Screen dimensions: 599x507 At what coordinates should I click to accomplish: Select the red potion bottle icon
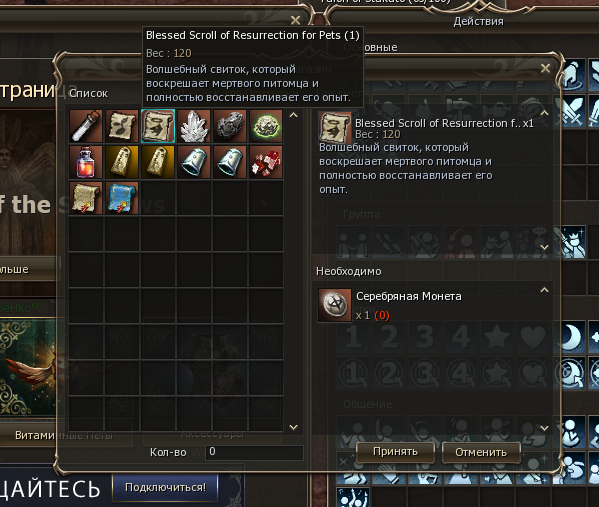point(86,162)
